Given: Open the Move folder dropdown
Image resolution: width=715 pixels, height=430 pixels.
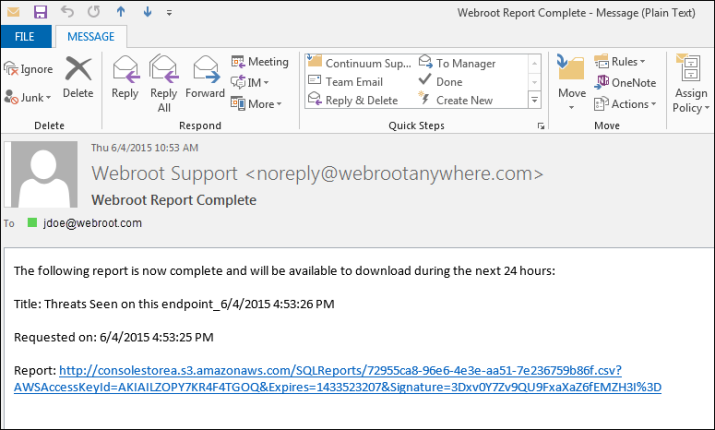Looking at the screenshot, I should tap(571, 82).
